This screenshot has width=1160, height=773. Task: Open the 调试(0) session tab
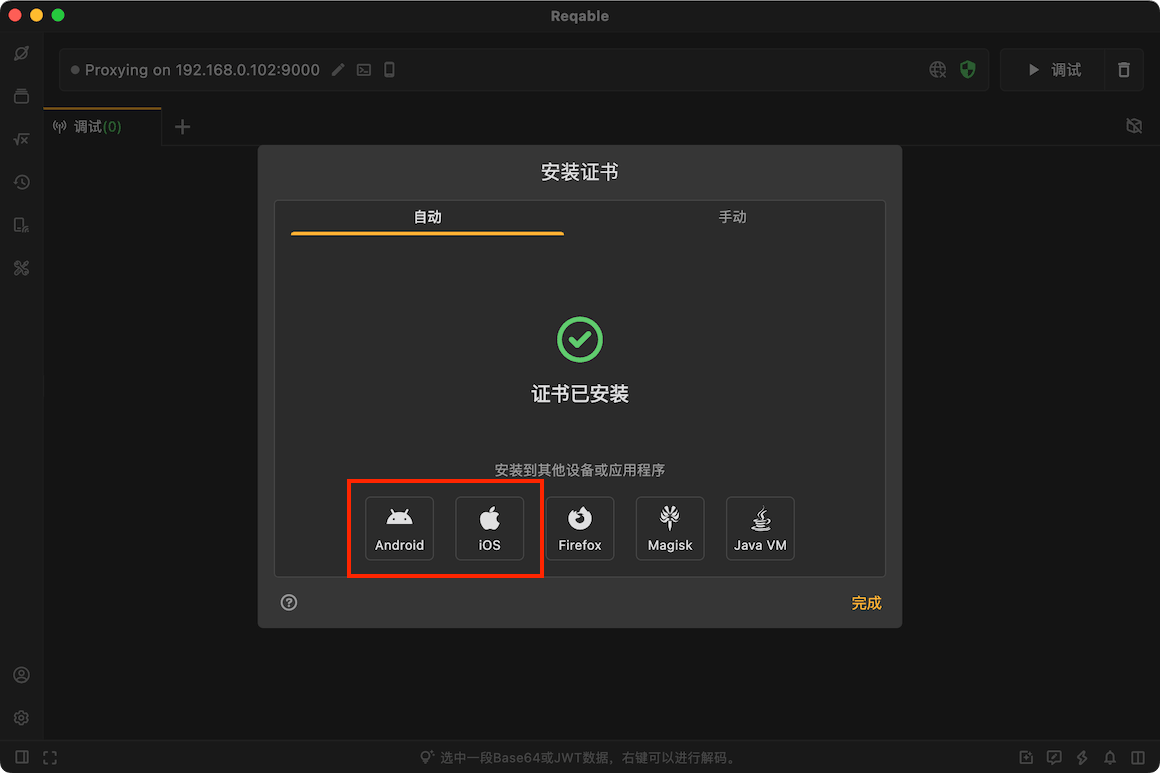(102, 126)
